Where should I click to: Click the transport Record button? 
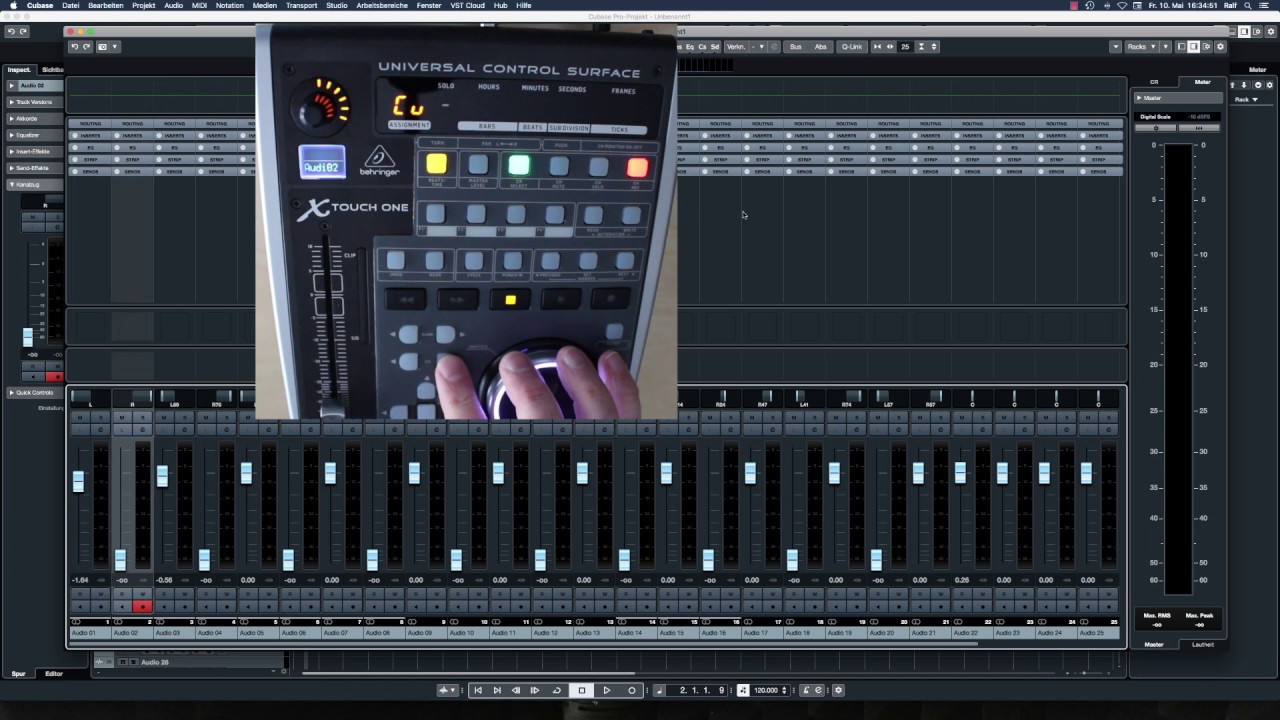click(632, 690)
